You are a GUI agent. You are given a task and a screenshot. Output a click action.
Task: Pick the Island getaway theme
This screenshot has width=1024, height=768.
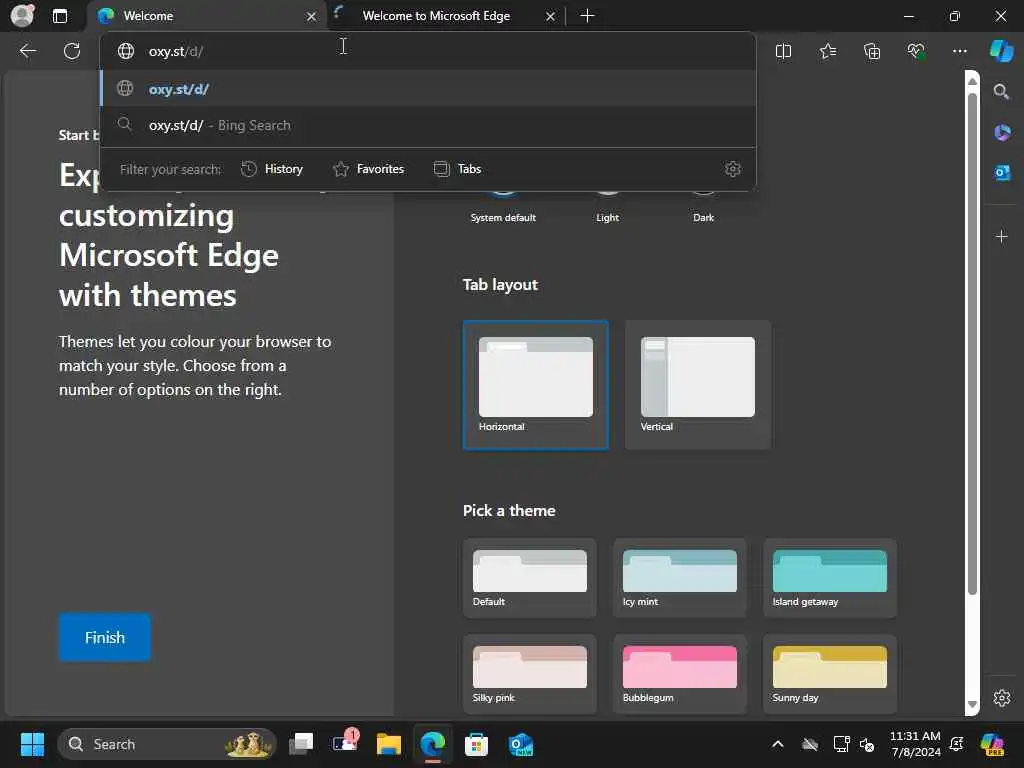pos(829,578)
